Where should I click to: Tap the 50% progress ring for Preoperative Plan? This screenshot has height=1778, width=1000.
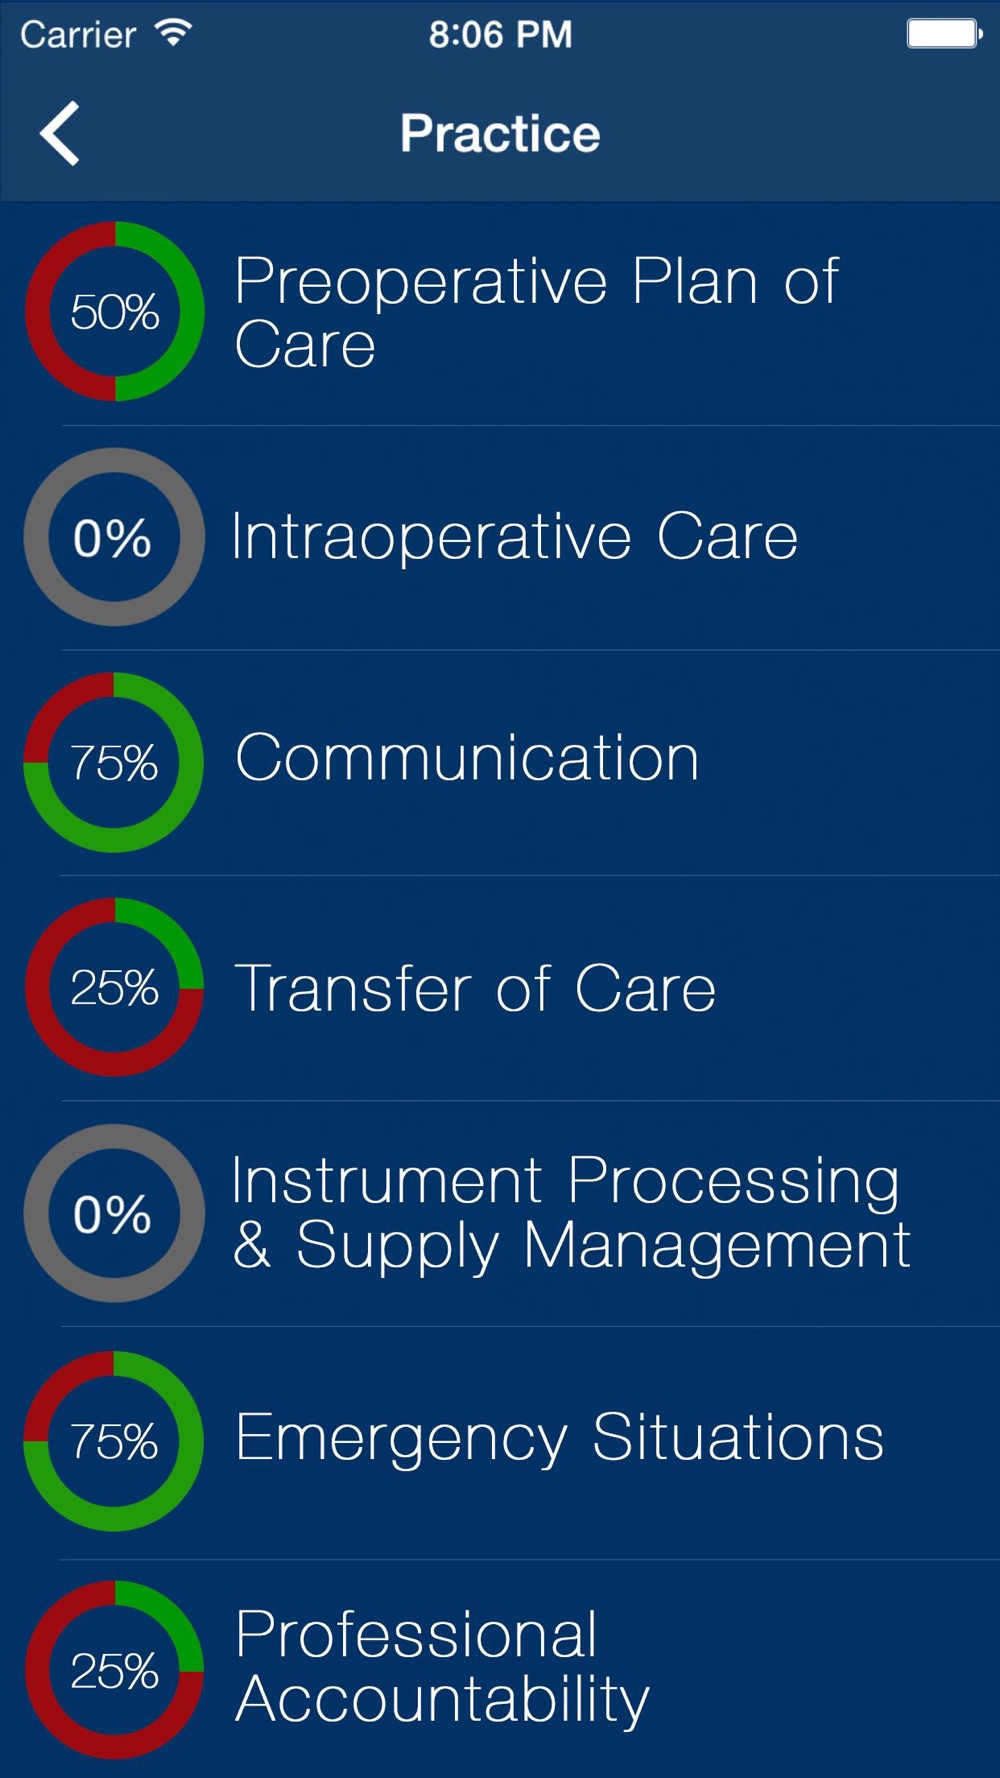(114, 311)
